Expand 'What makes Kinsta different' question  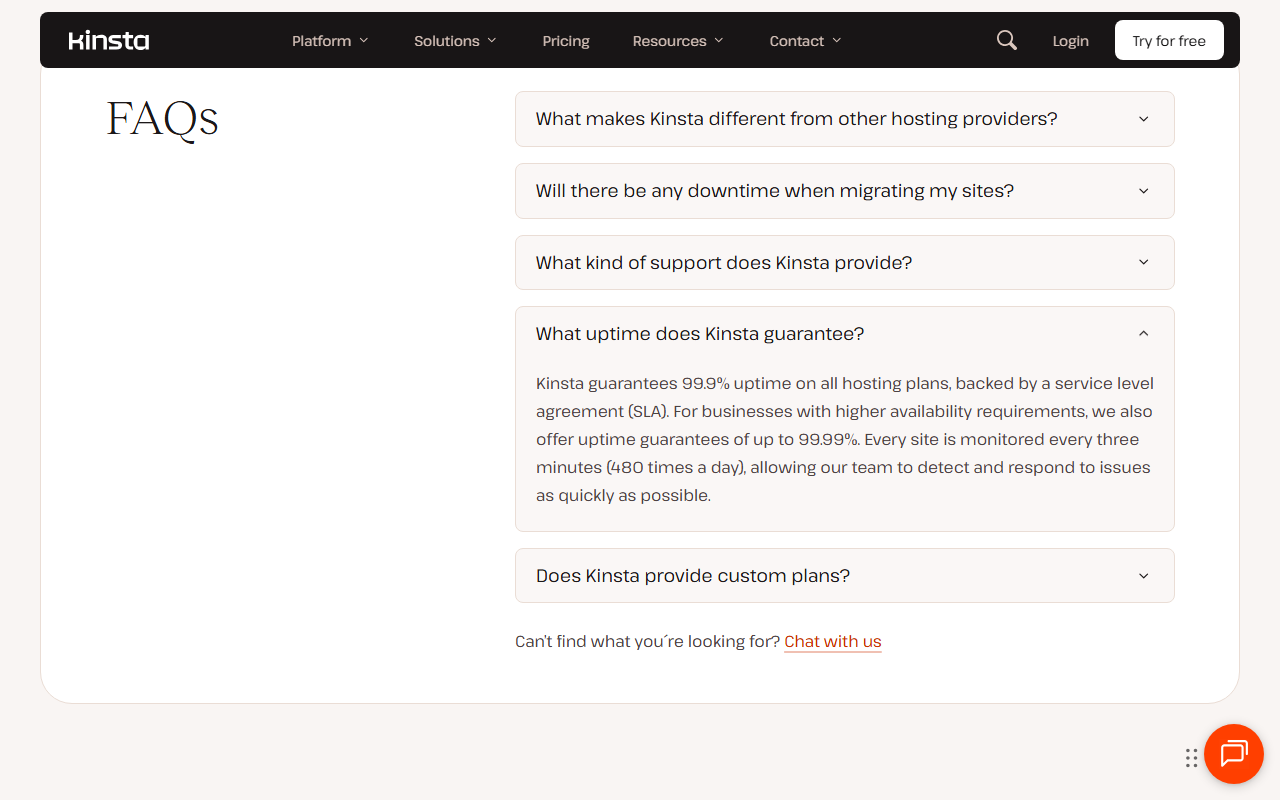[845, 119]
